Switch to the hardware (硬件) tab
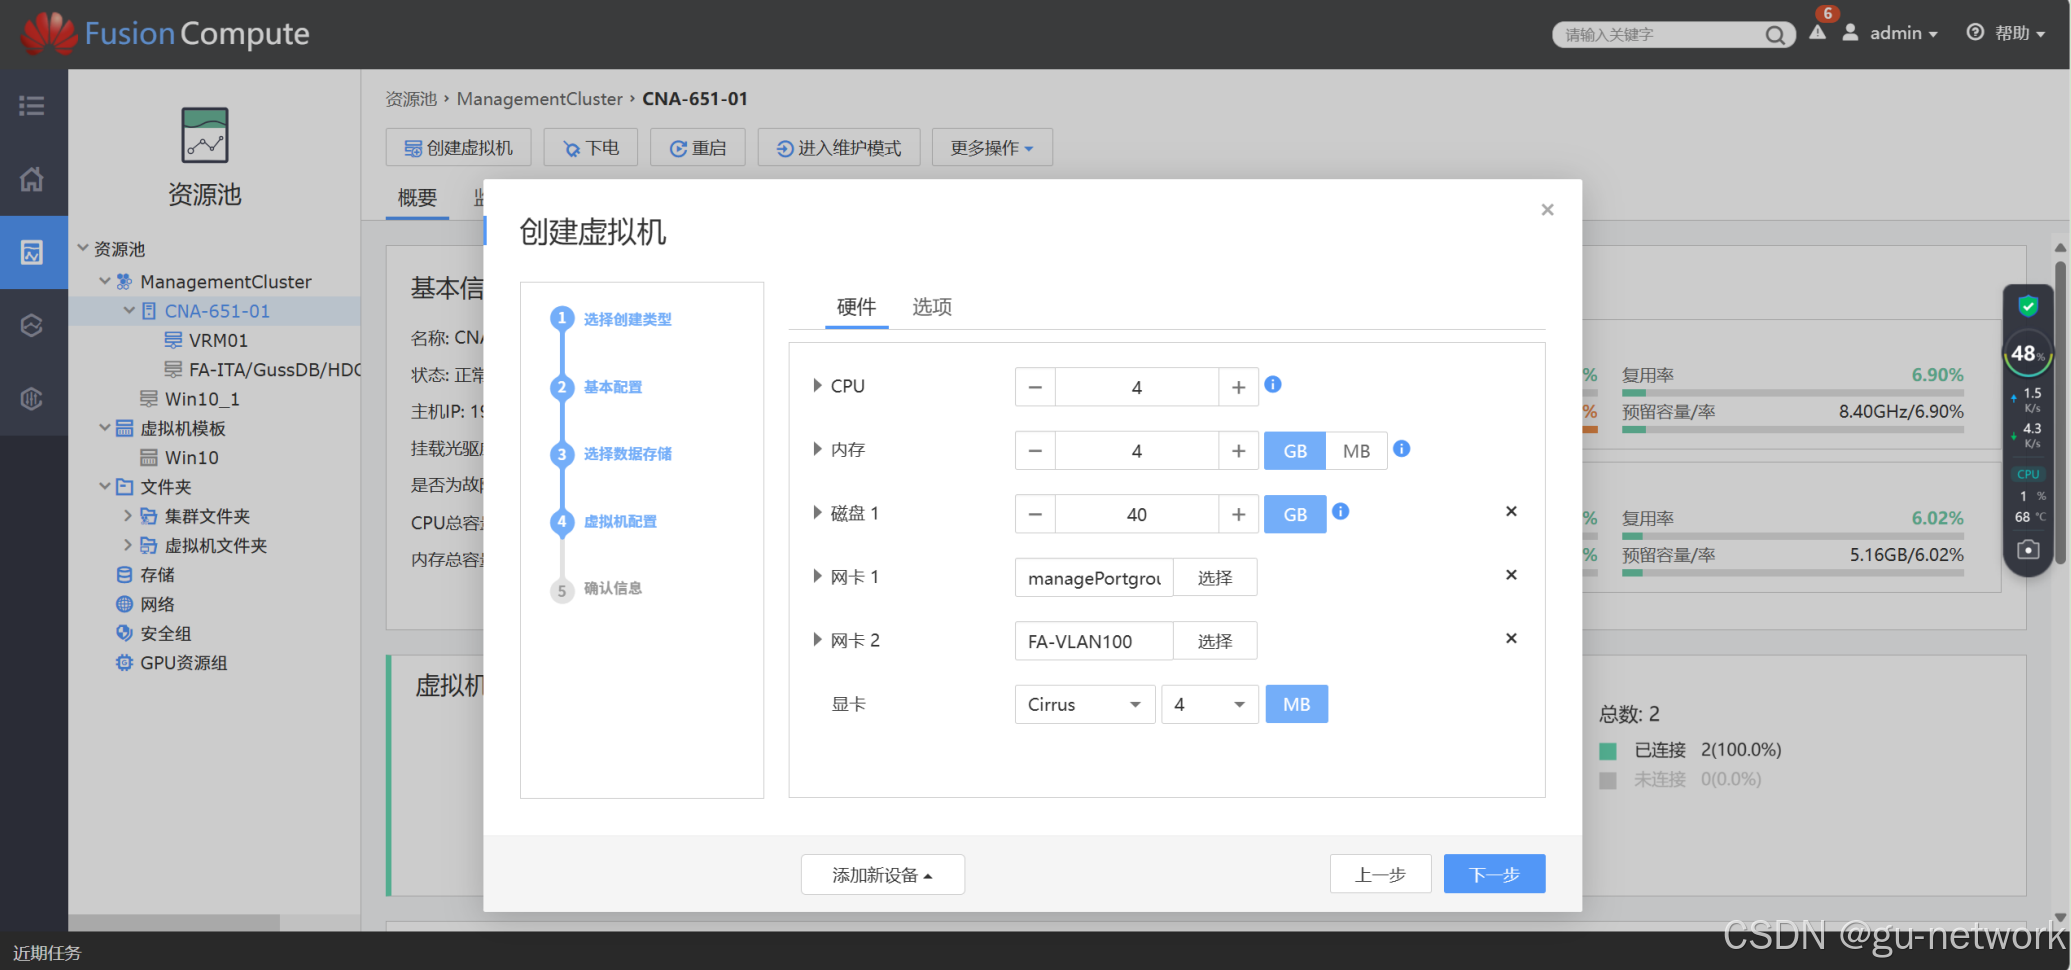This screenshot has width=2071, height=970. pyautogui.click(x=856, y=307)
